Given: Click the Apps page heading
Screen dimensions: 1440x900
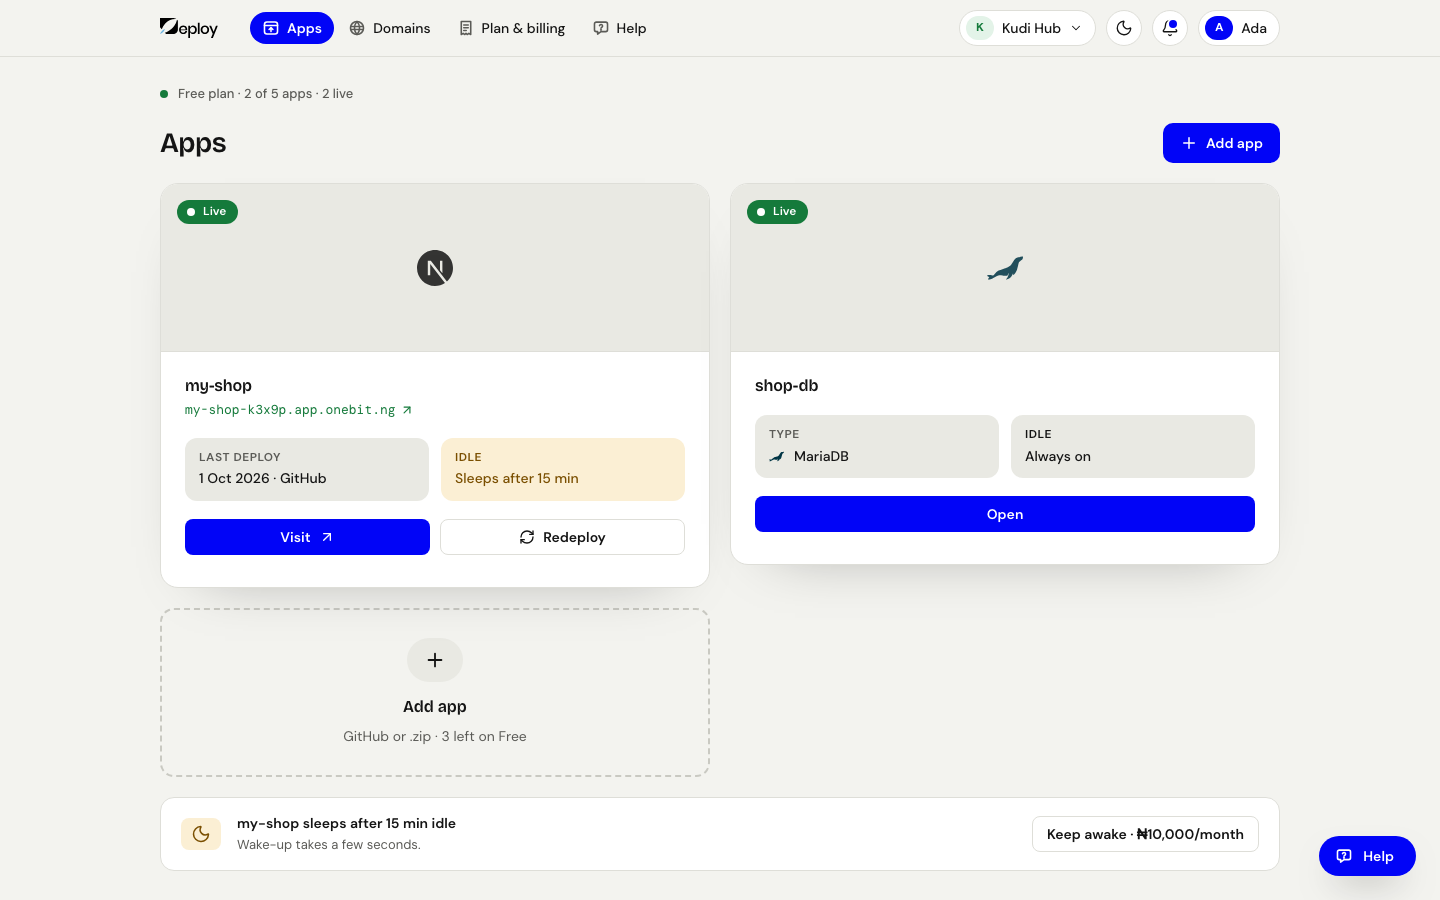Looking at the screenshot, I should click(193, 143).
